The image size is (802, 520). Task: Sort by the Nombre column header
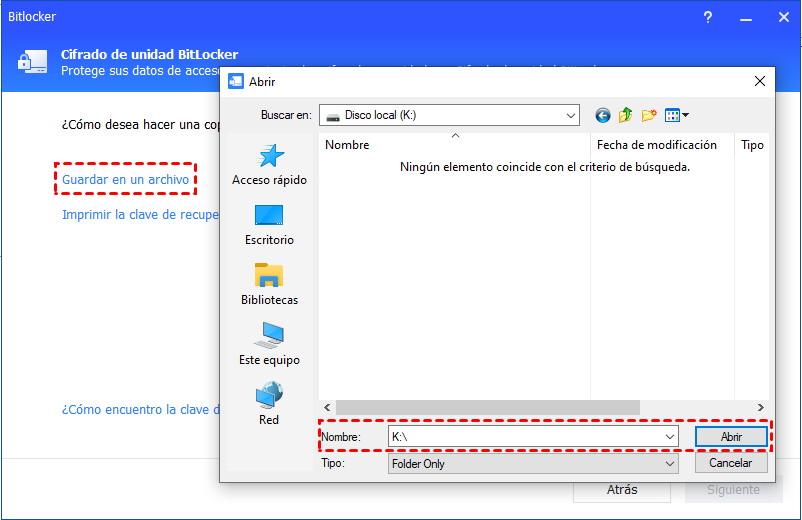(347, 145)
